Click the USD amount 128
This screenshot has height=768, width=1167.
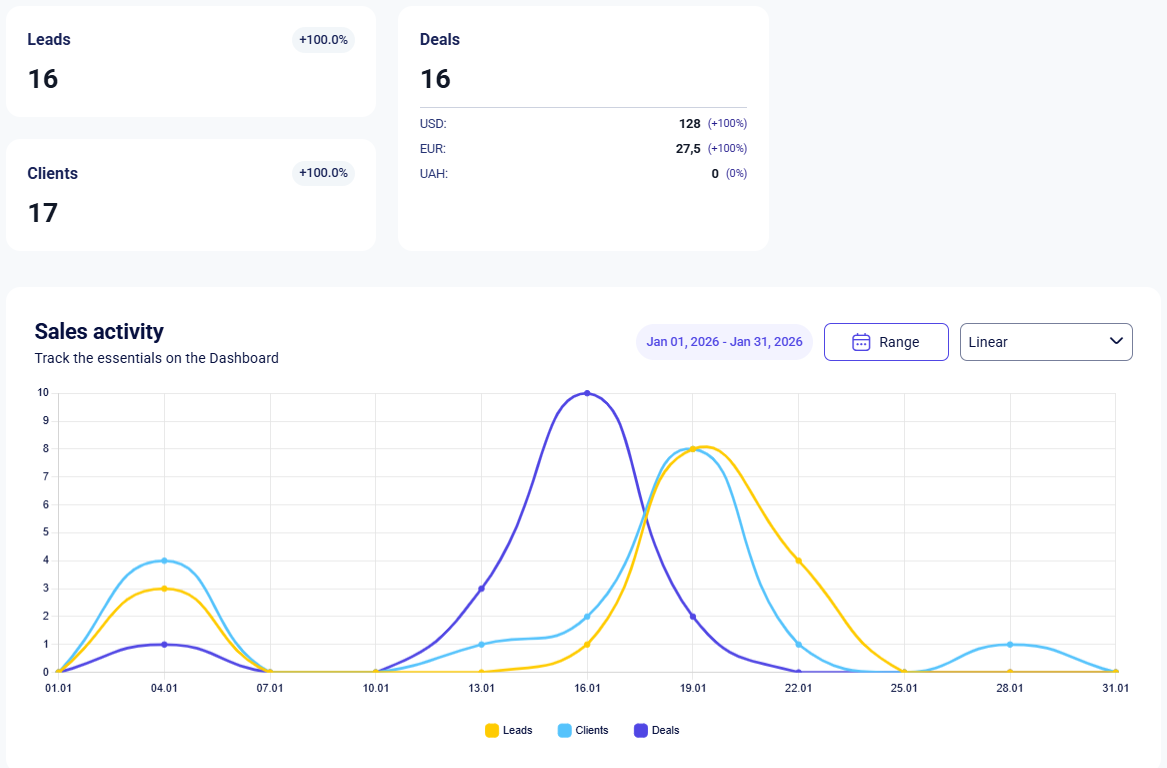(x=690, y=124)
